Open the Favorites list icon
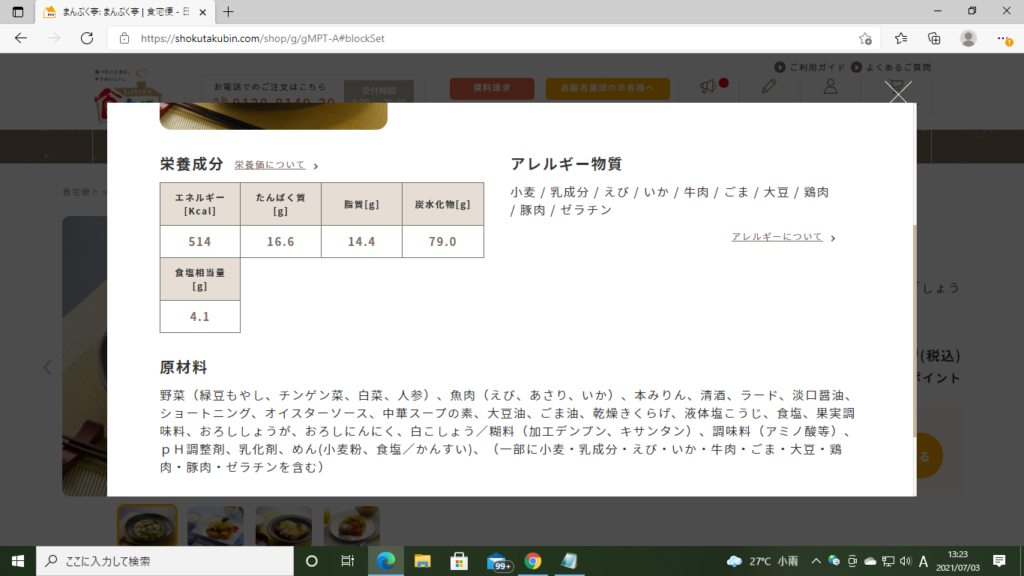The image size is (1024, 576). 901,39
